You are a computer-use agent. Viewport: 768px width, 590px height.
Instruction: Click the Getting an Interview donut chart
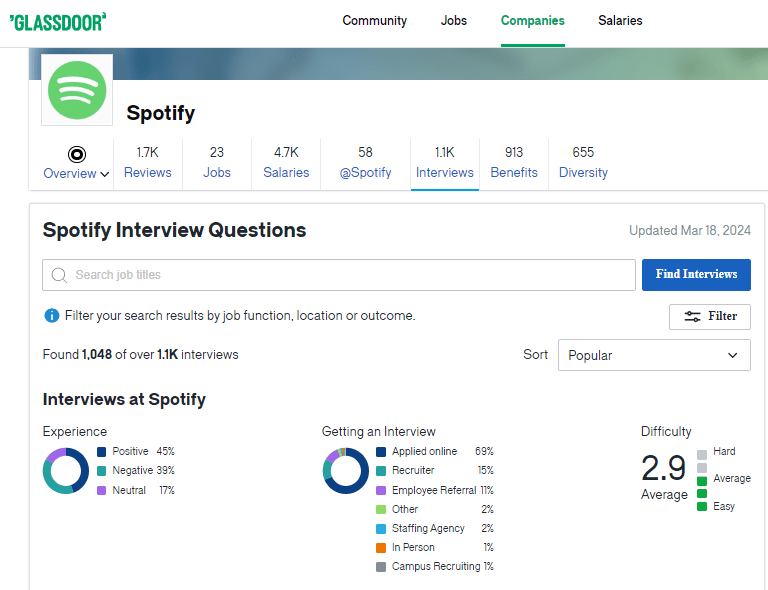pyautogui.click(x=345, y=471)
